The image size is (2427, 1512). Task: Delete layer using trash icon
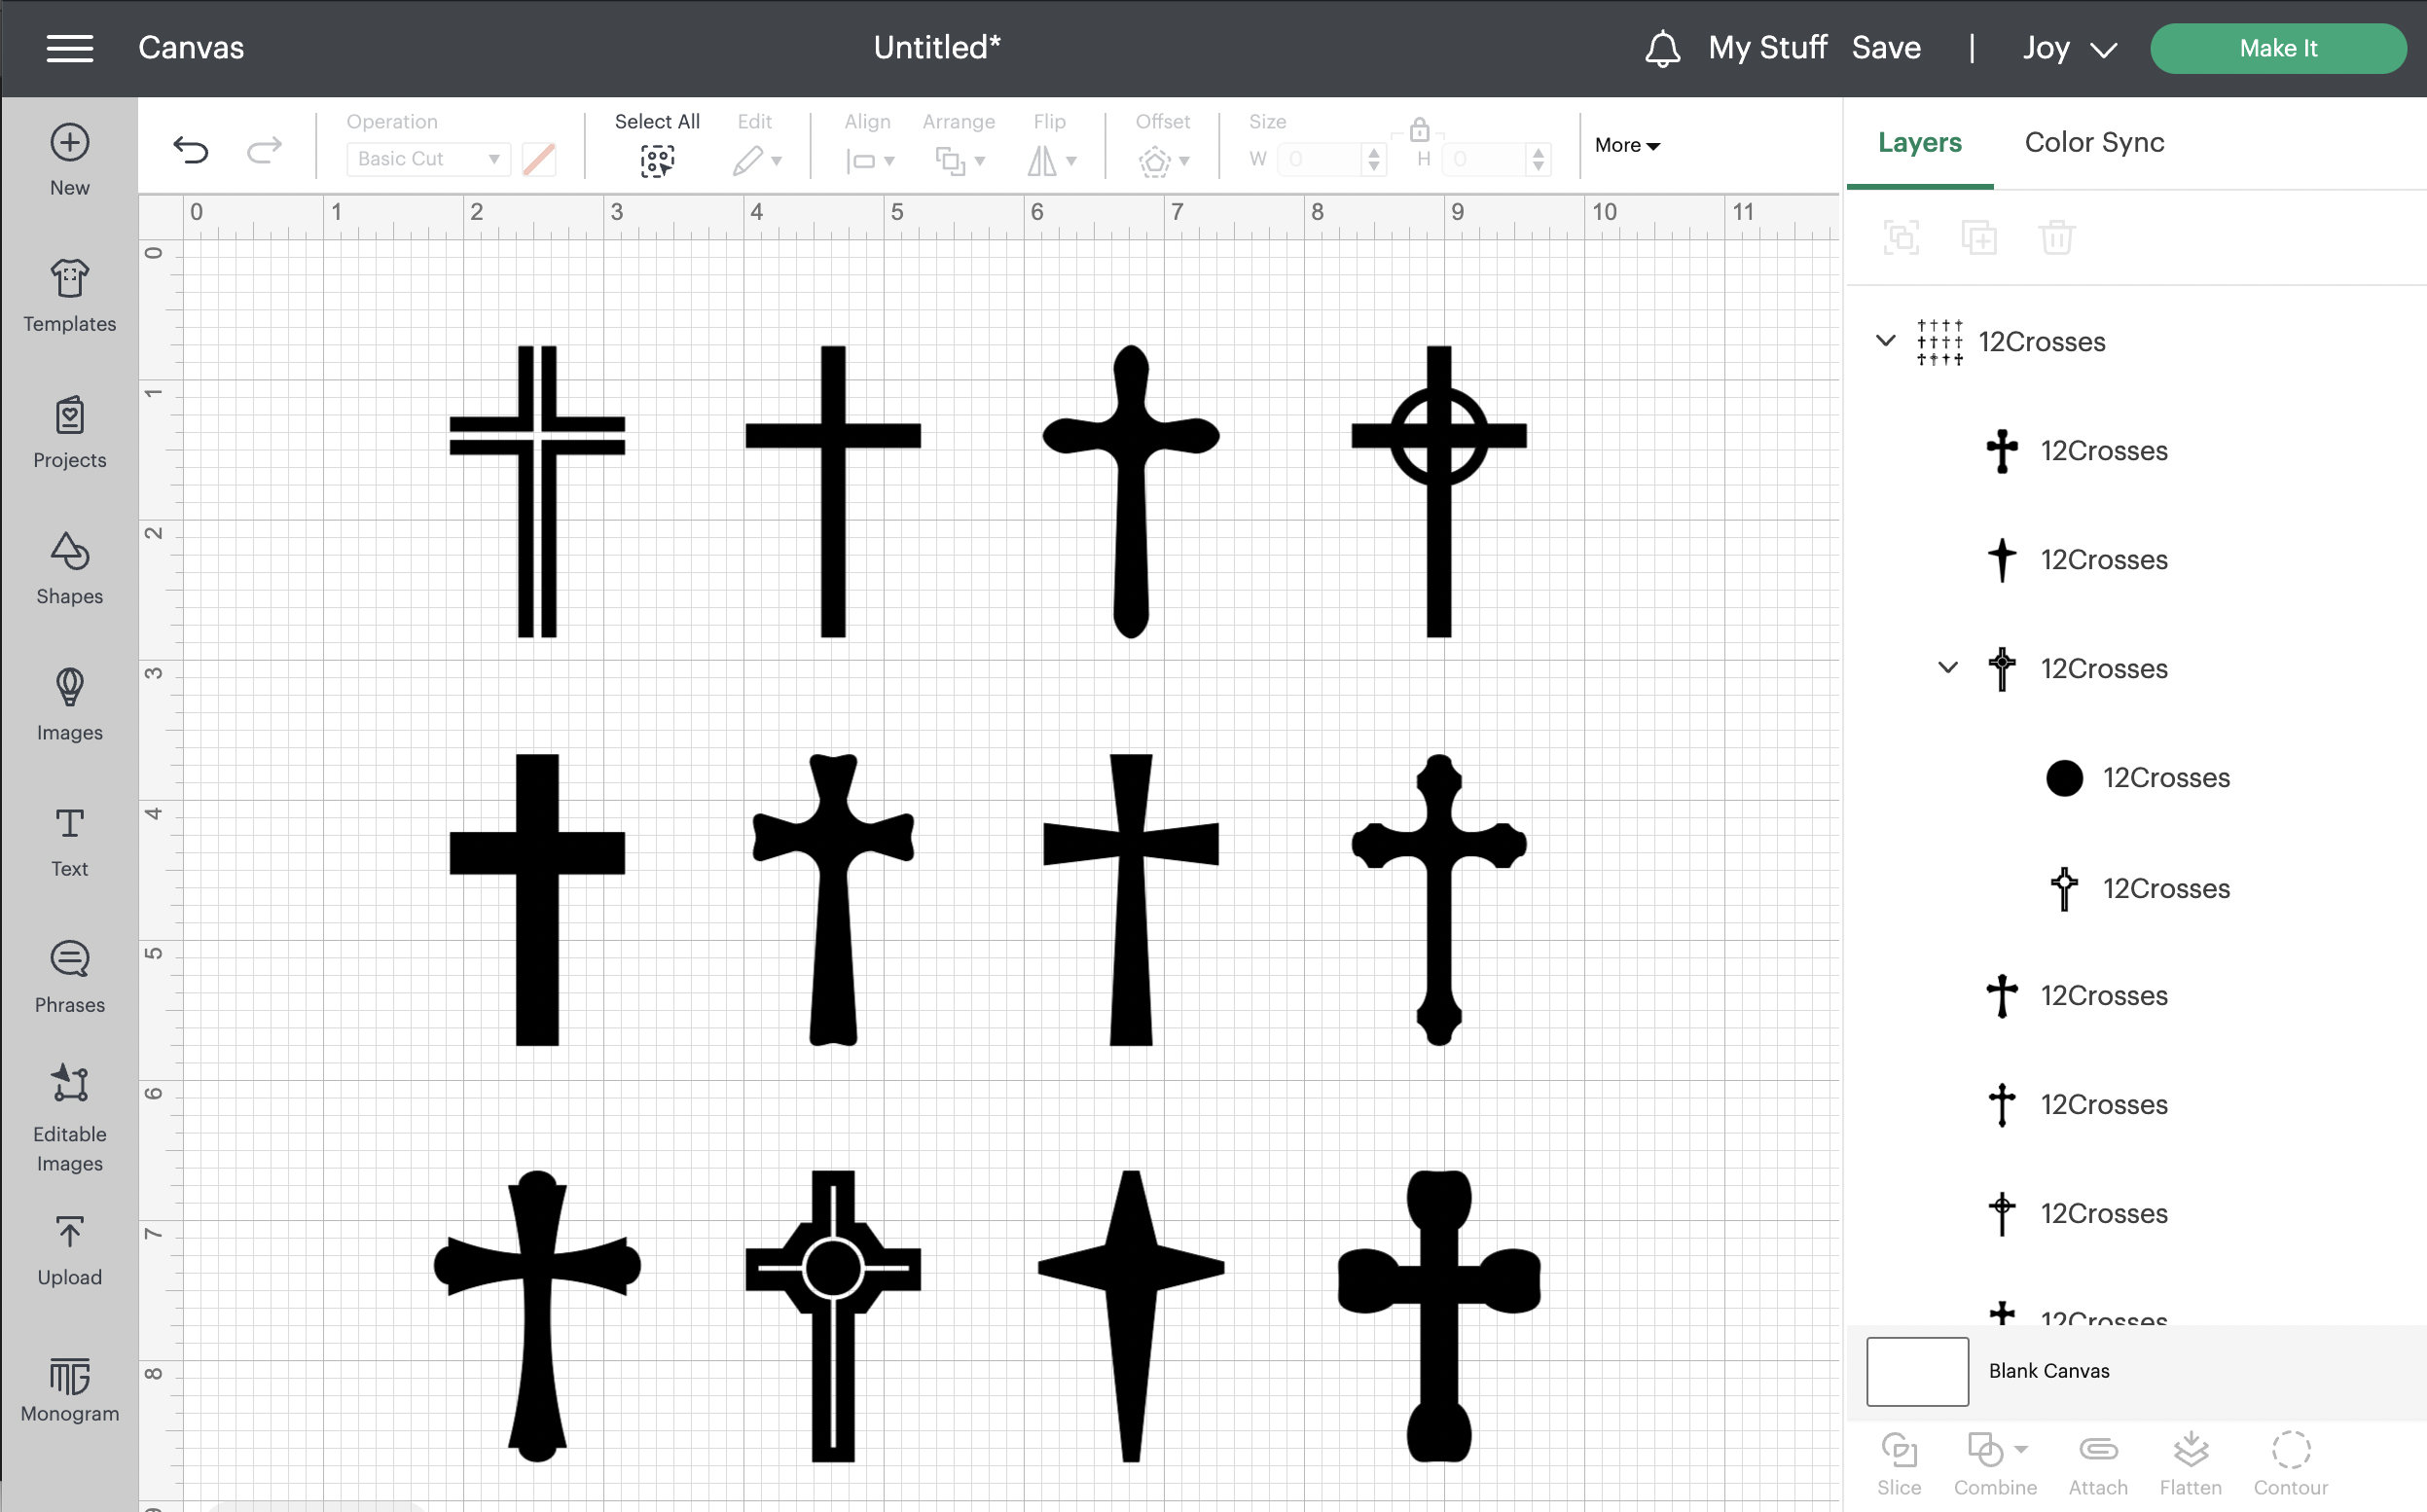[x=2057, y=237]
